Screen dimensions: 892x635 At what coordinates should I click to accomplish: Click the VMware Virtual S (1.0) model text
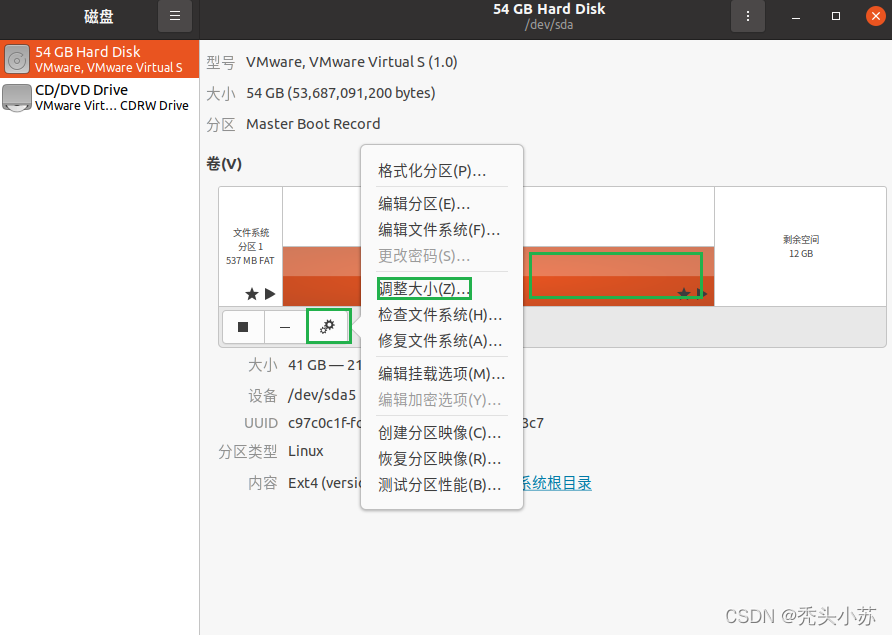352,62
